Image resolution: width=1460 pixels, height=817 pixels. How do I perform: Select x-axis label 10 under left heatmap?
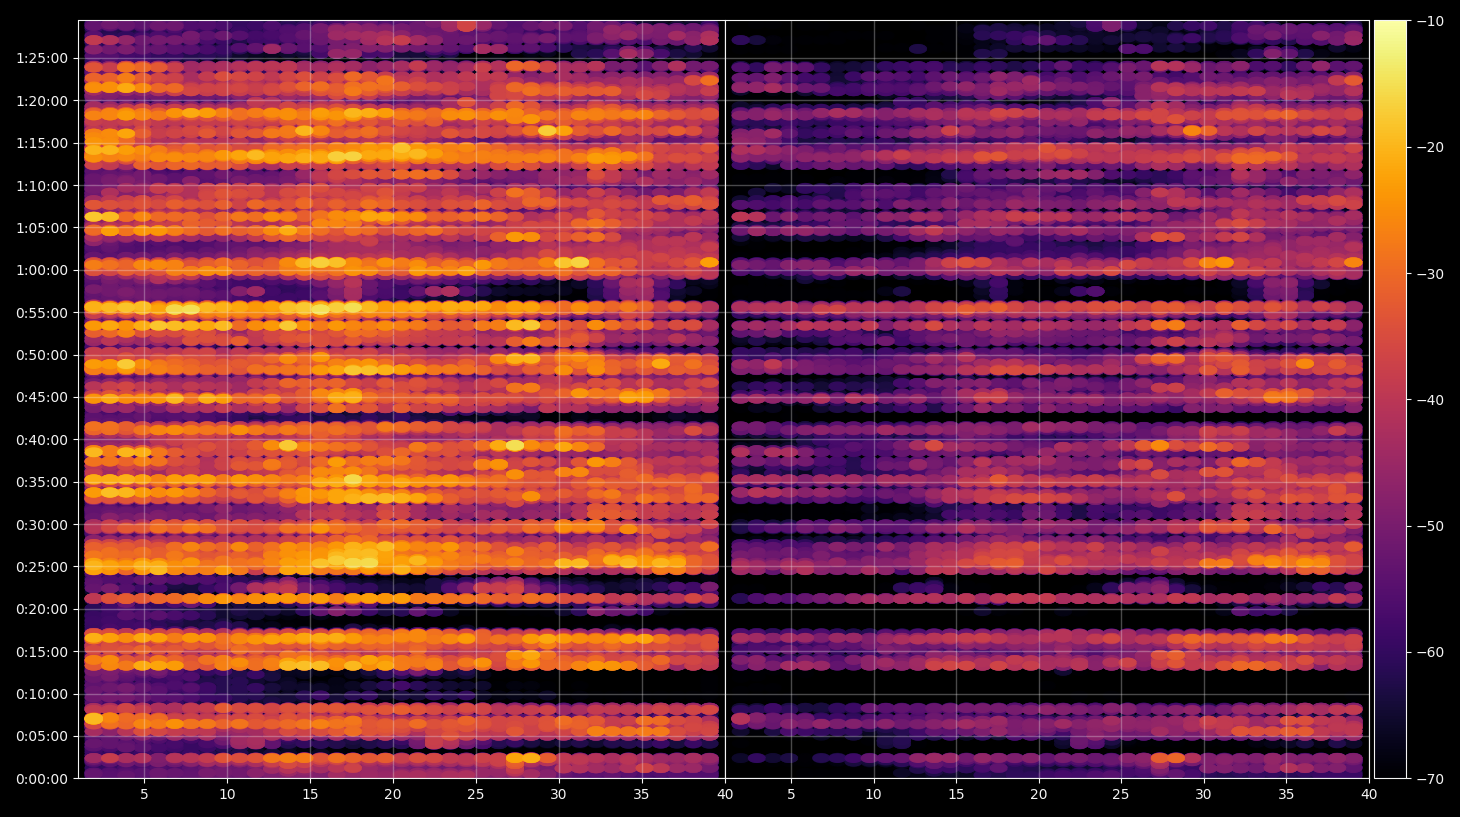(x=227, y=795)
